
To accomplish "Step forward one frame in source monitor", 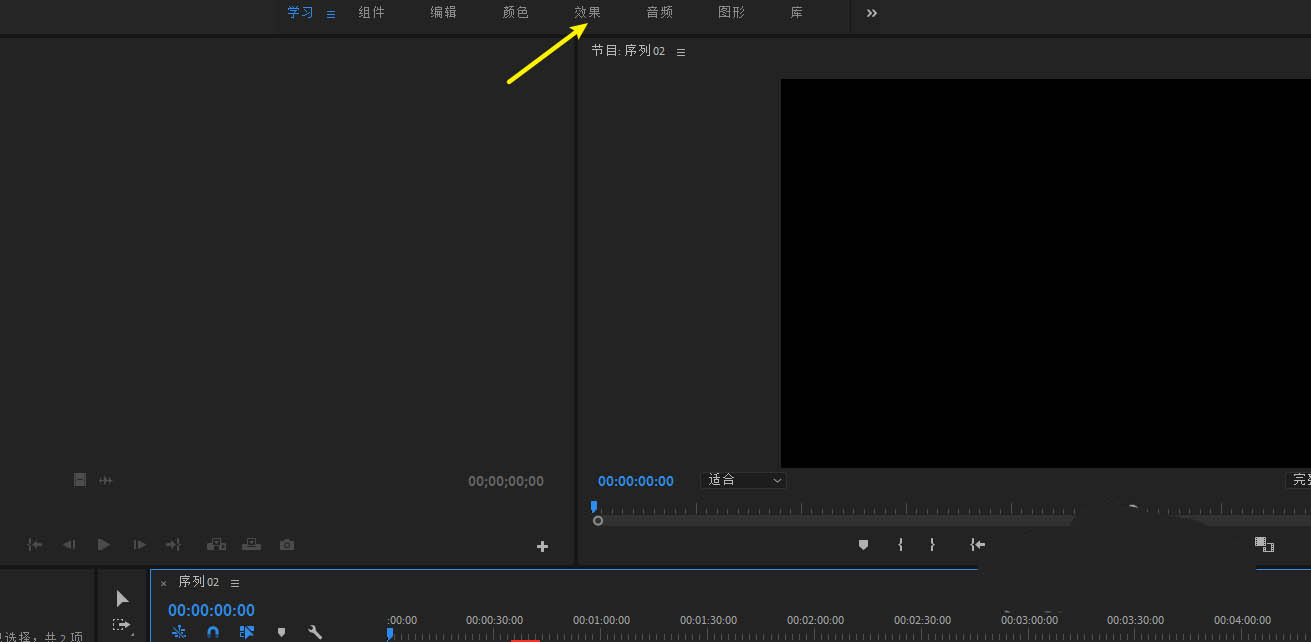I will tap(139, 545).
